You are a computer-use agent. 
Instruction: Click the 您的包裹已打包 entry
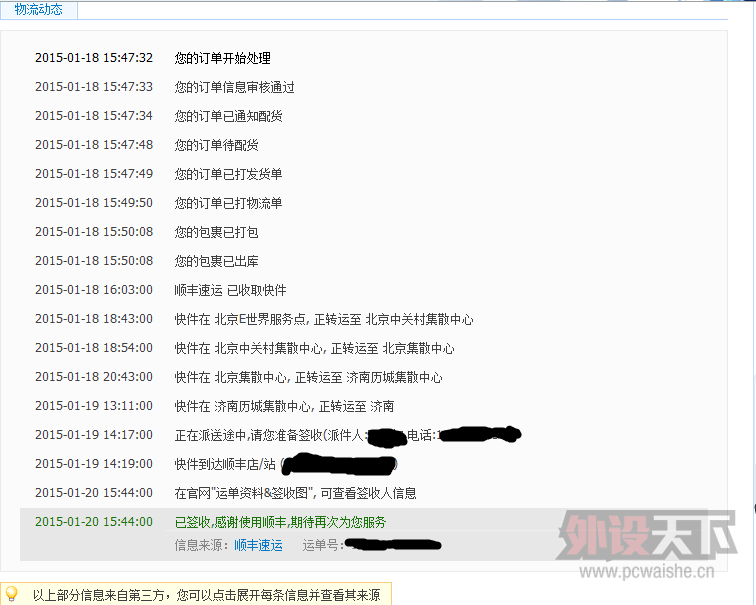click(x=216, y=232)
